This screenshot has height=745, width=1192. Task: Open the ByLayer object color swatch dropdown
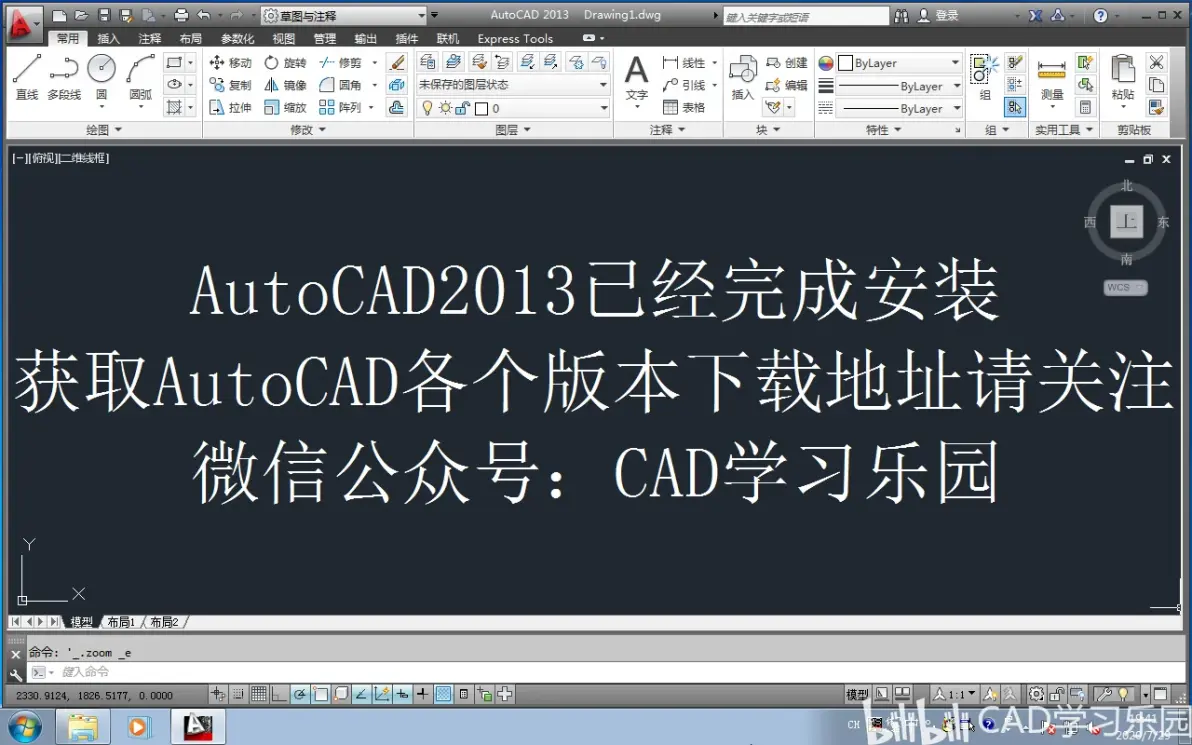click(x=899, y=63)
